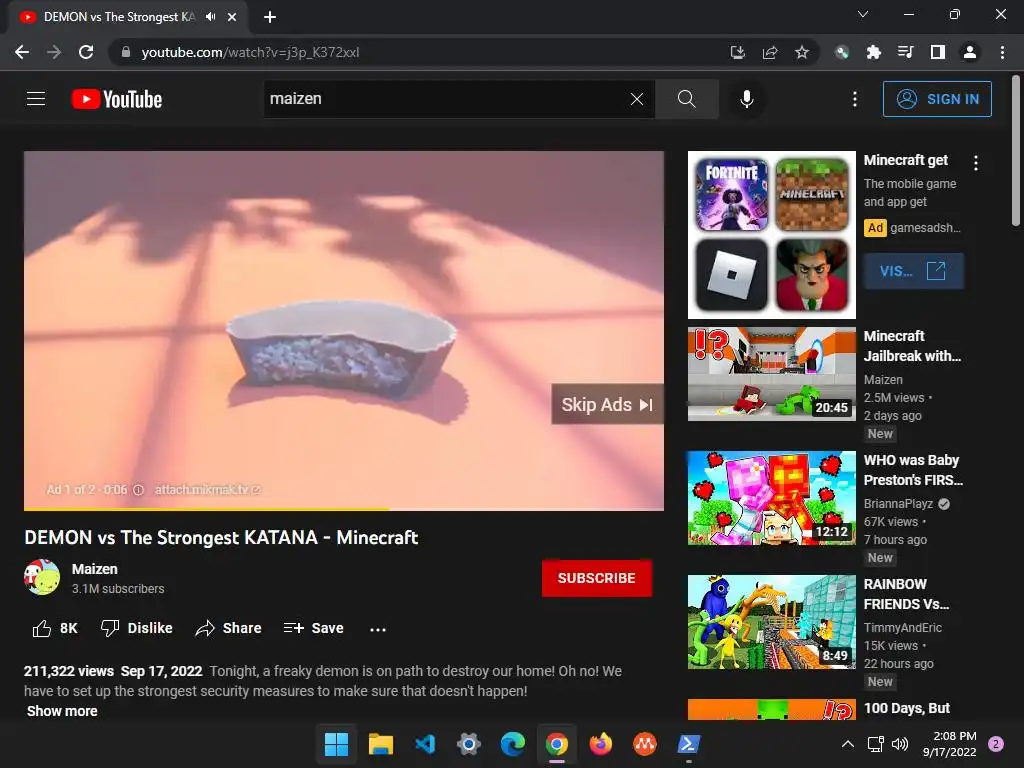Open notification center badge
The width and height of the screenshot is (1024, 768).
[996, 744]
